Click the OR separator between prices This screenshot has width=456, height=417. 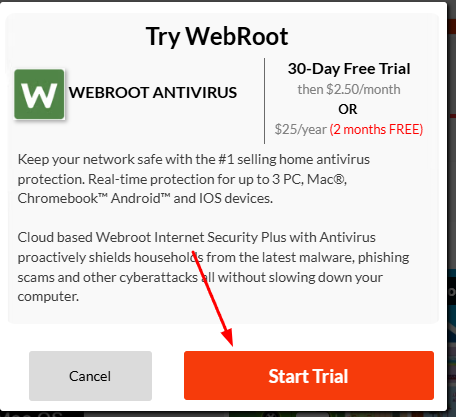coord(348,109)
